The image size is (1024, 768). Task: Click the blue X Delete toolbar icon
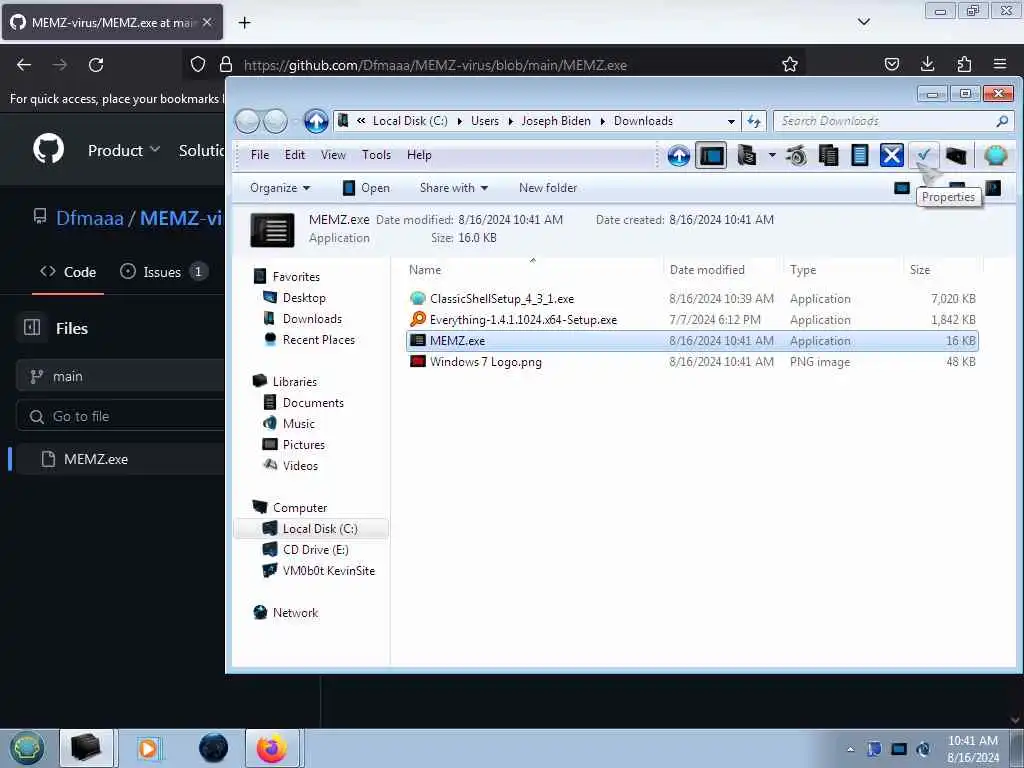coord(891,155)
